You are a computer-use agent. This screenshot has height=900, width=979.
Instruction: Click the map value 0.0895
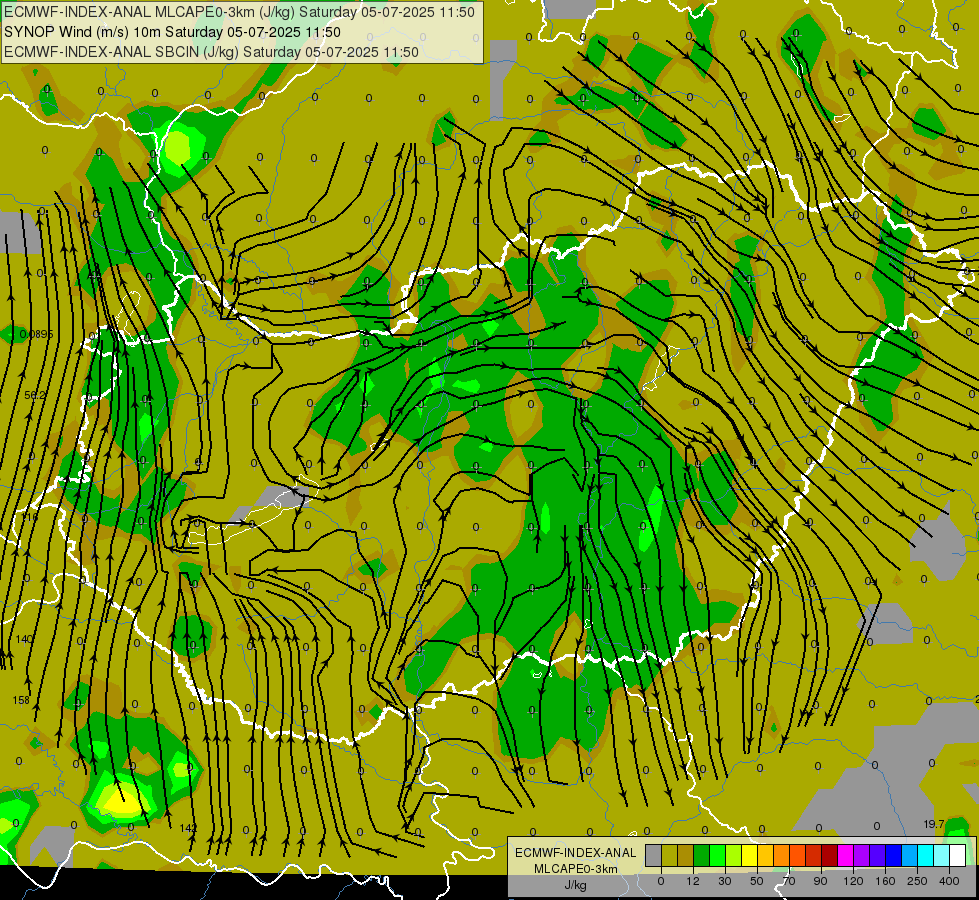click(x=36, y=335)
